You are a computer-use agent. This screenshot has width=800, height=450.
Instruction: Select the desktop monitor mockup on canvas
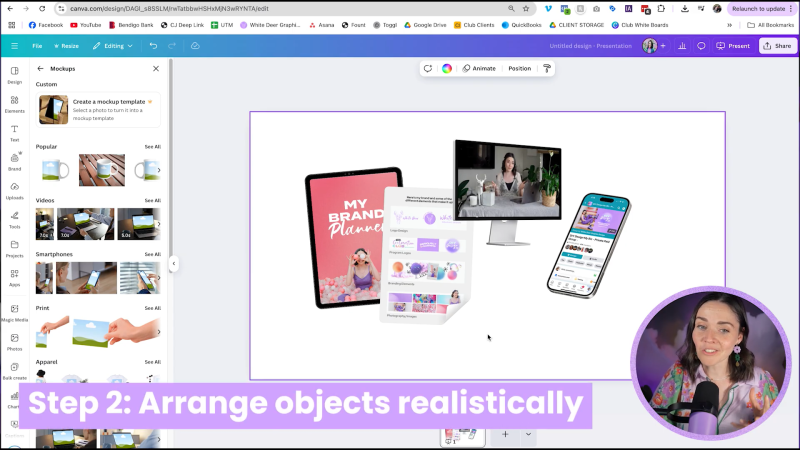click(x=508, y=191)
